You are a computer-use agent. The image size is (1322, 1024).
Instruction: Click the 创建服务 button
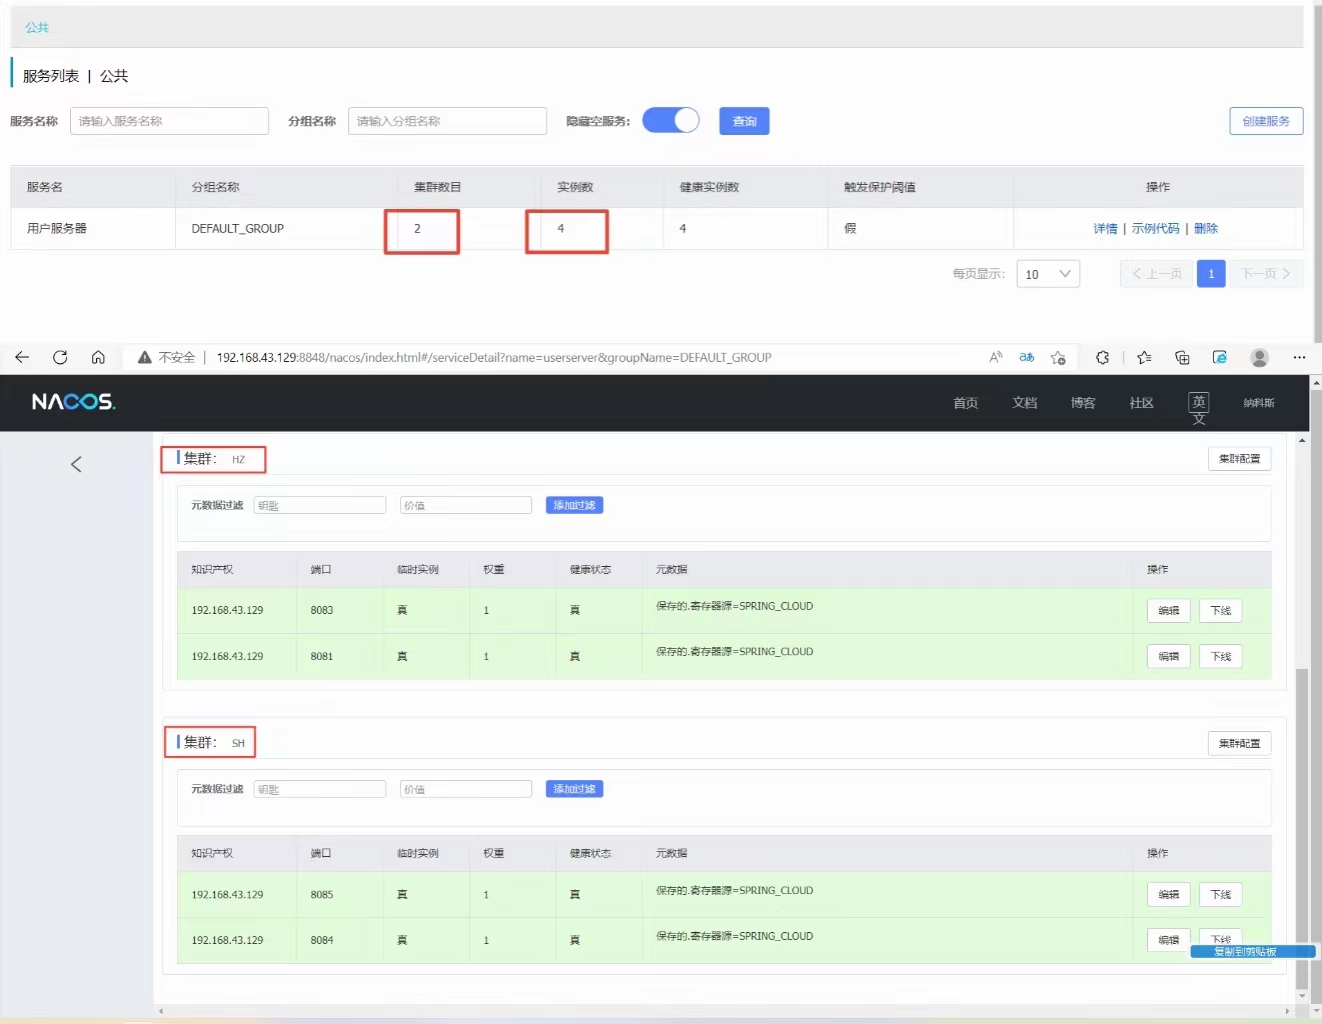pos(1266,121)
